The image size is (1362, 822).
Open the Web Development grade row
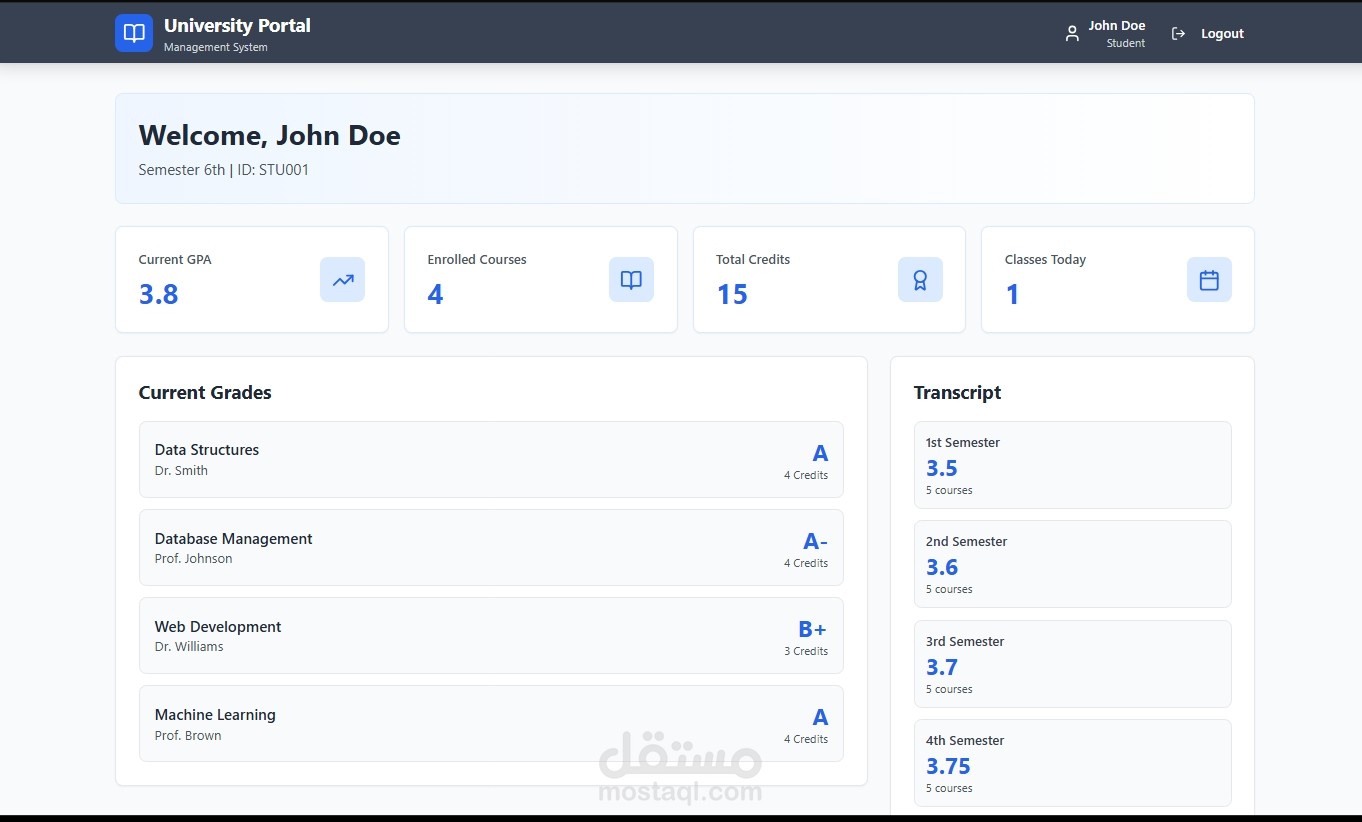pyautogui.click(x=491, y=636)
